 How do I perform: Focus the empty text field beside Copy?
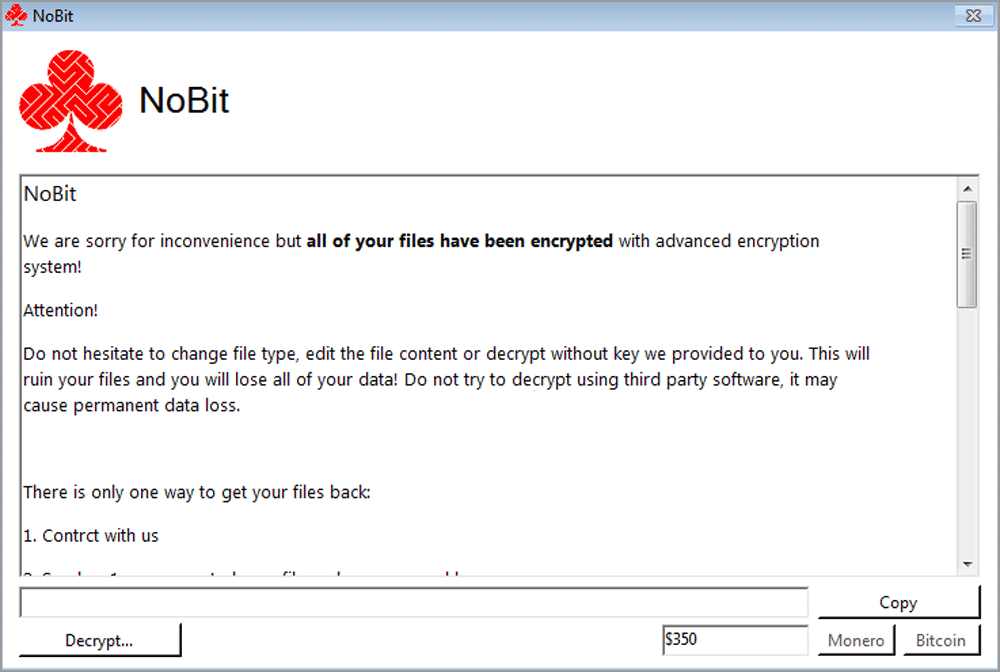pos(414,602)
